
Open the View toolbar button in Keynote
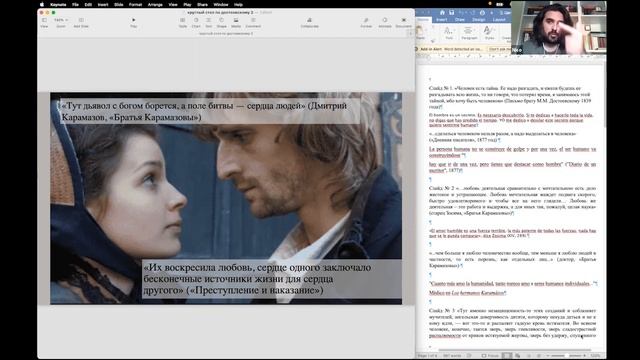click(44, 22)
